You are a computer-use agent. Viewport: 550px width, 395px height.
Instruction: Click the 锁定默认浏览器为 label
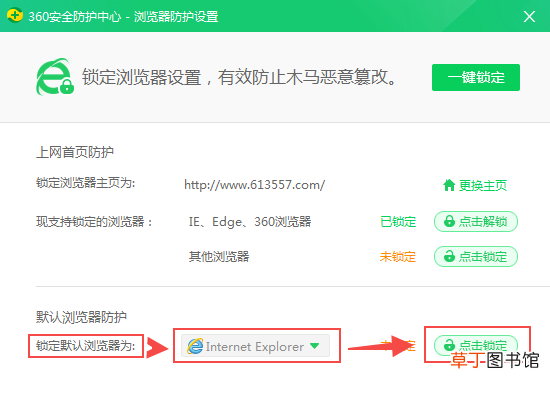click(x=86, y=346)
